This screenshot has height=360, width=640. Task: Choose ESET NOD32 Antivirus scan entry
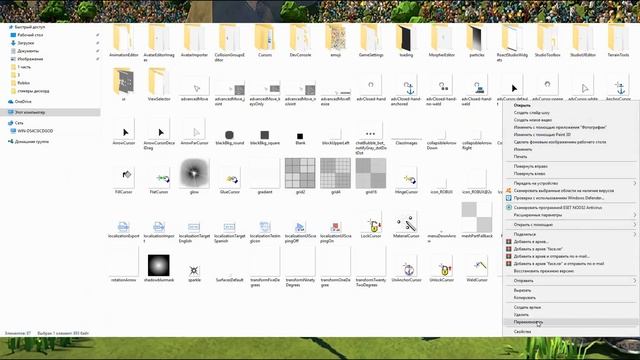(x=570, y=207)
